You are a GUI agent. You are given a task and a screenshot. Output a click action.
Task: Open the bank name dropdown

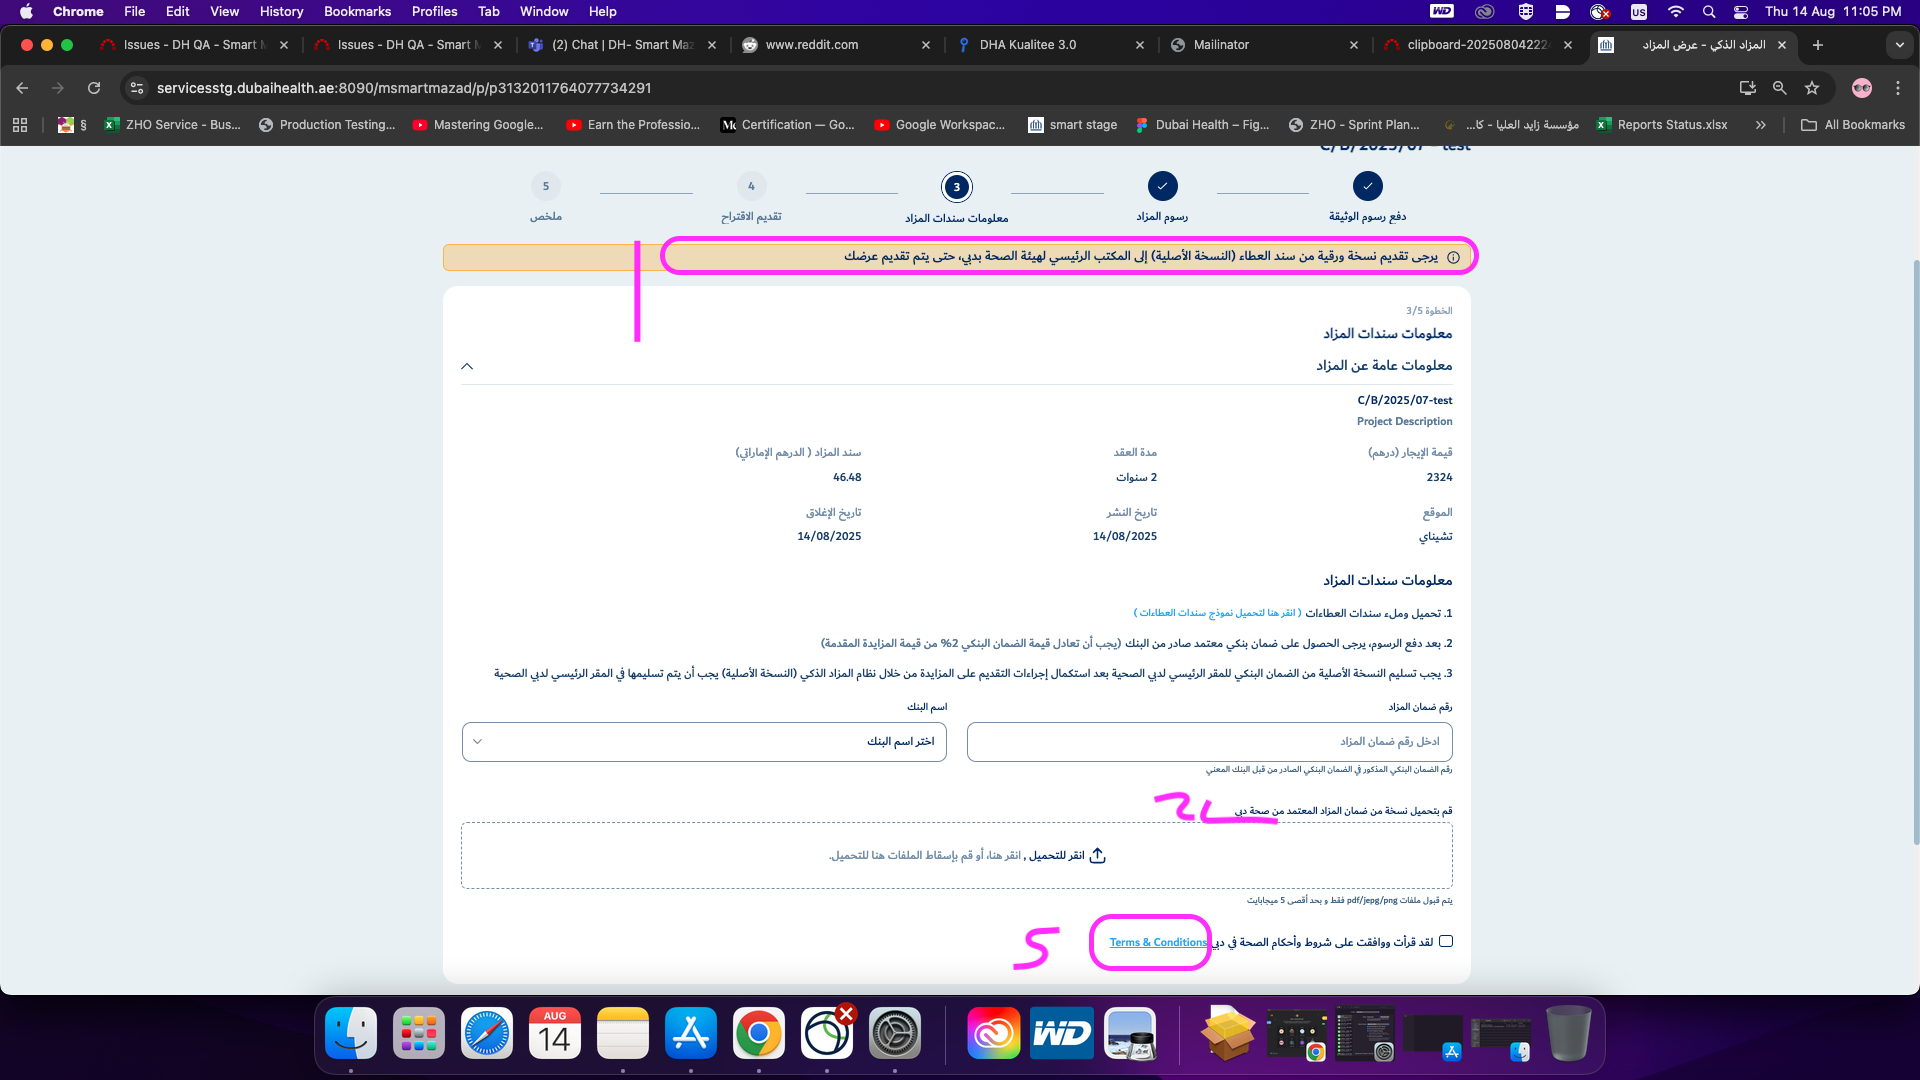[x=704, y=742]
